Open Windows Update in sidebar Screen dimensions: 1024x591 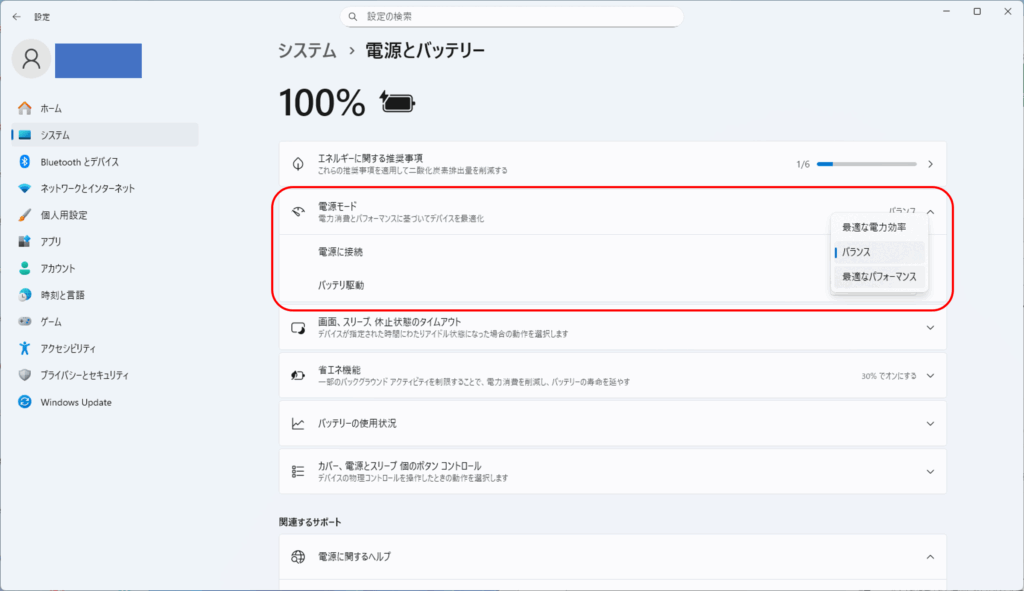[76, 402]
